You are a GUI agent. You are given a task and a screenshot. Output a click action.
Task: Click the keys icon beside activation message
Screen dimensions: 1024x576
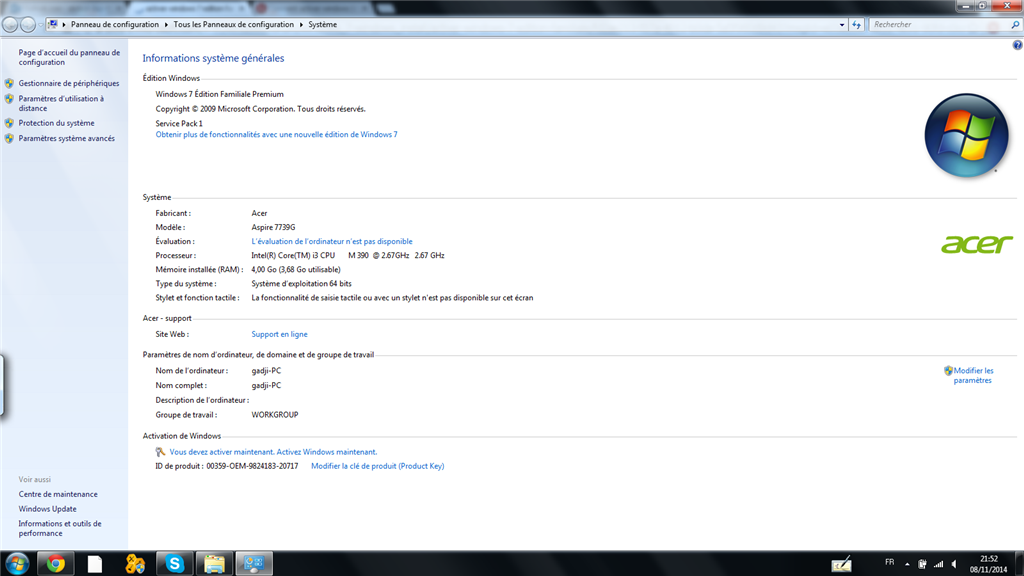(x=161, y=452)
